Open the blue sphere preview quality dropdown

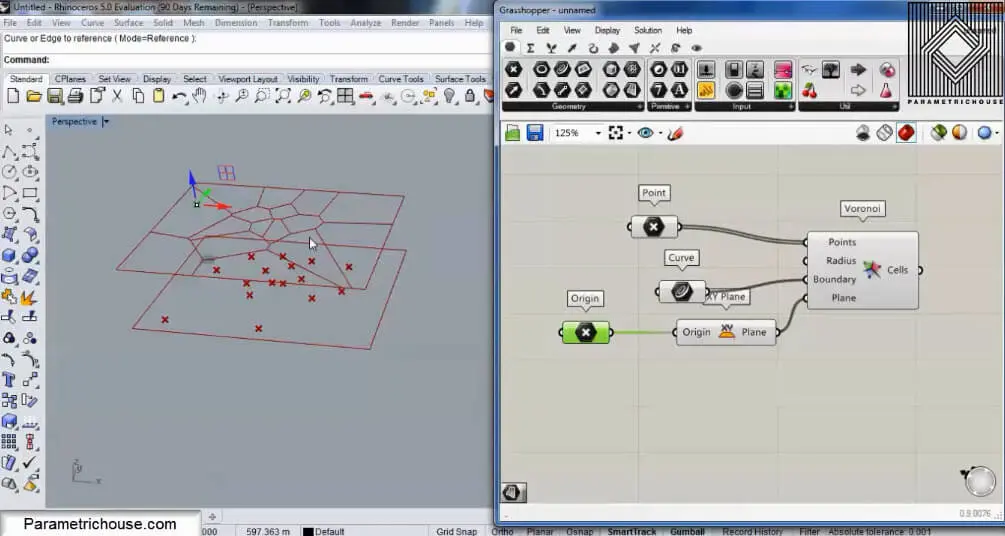pos(997,133)
